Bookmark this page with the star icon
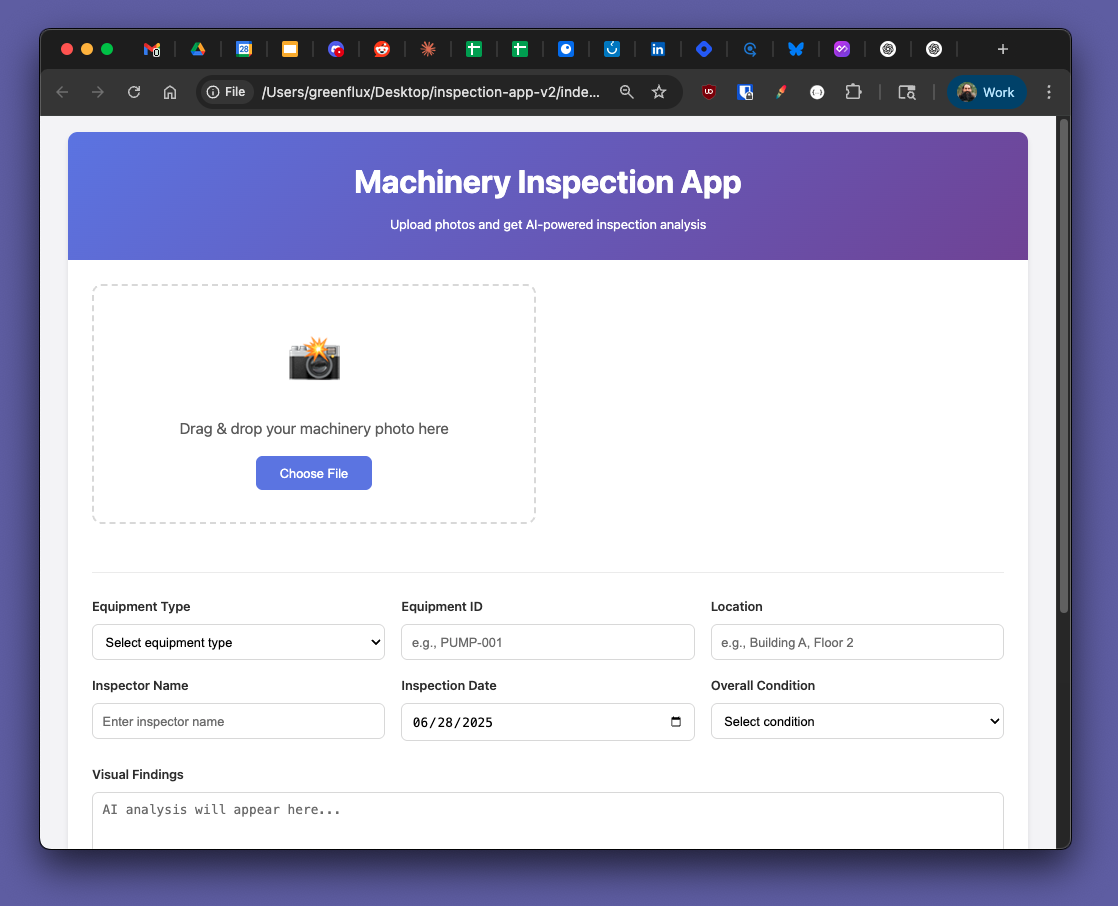The image size is (1118, 906). click(659, 92)
